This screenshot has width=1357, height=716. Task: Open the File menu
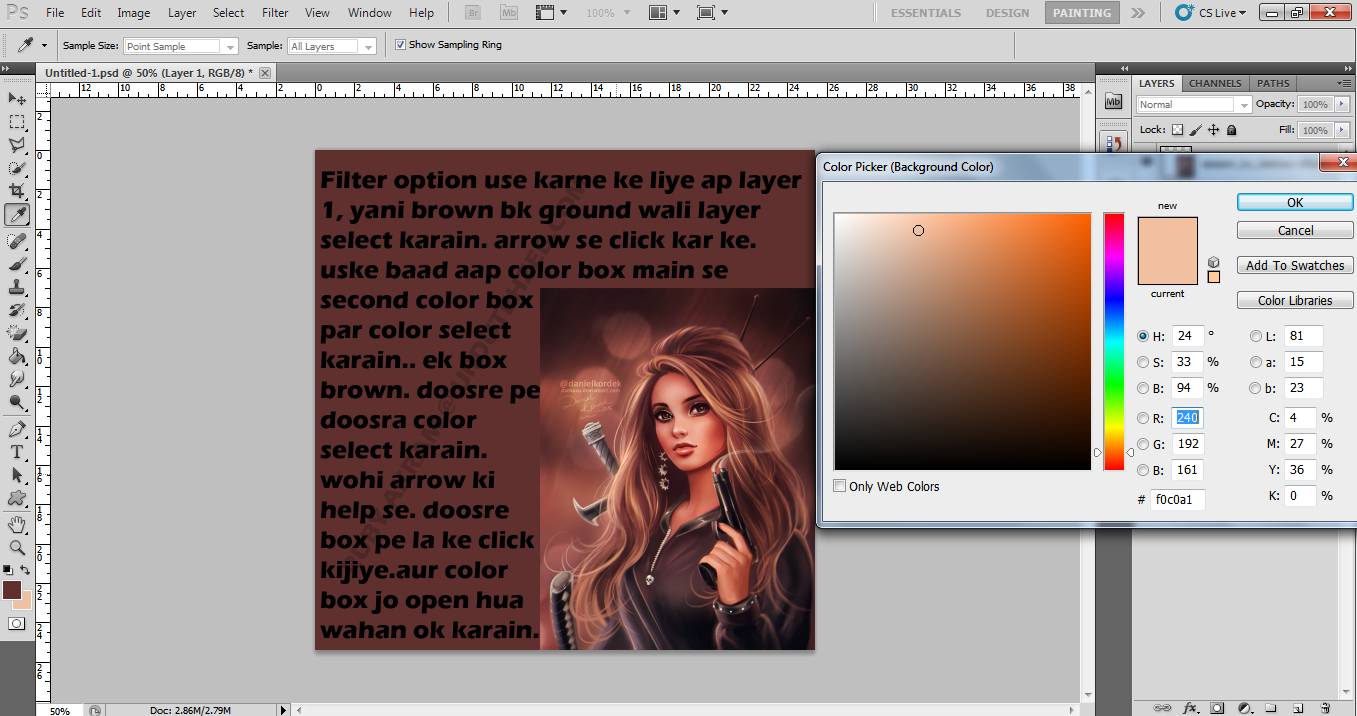click(x=55, y=13)
